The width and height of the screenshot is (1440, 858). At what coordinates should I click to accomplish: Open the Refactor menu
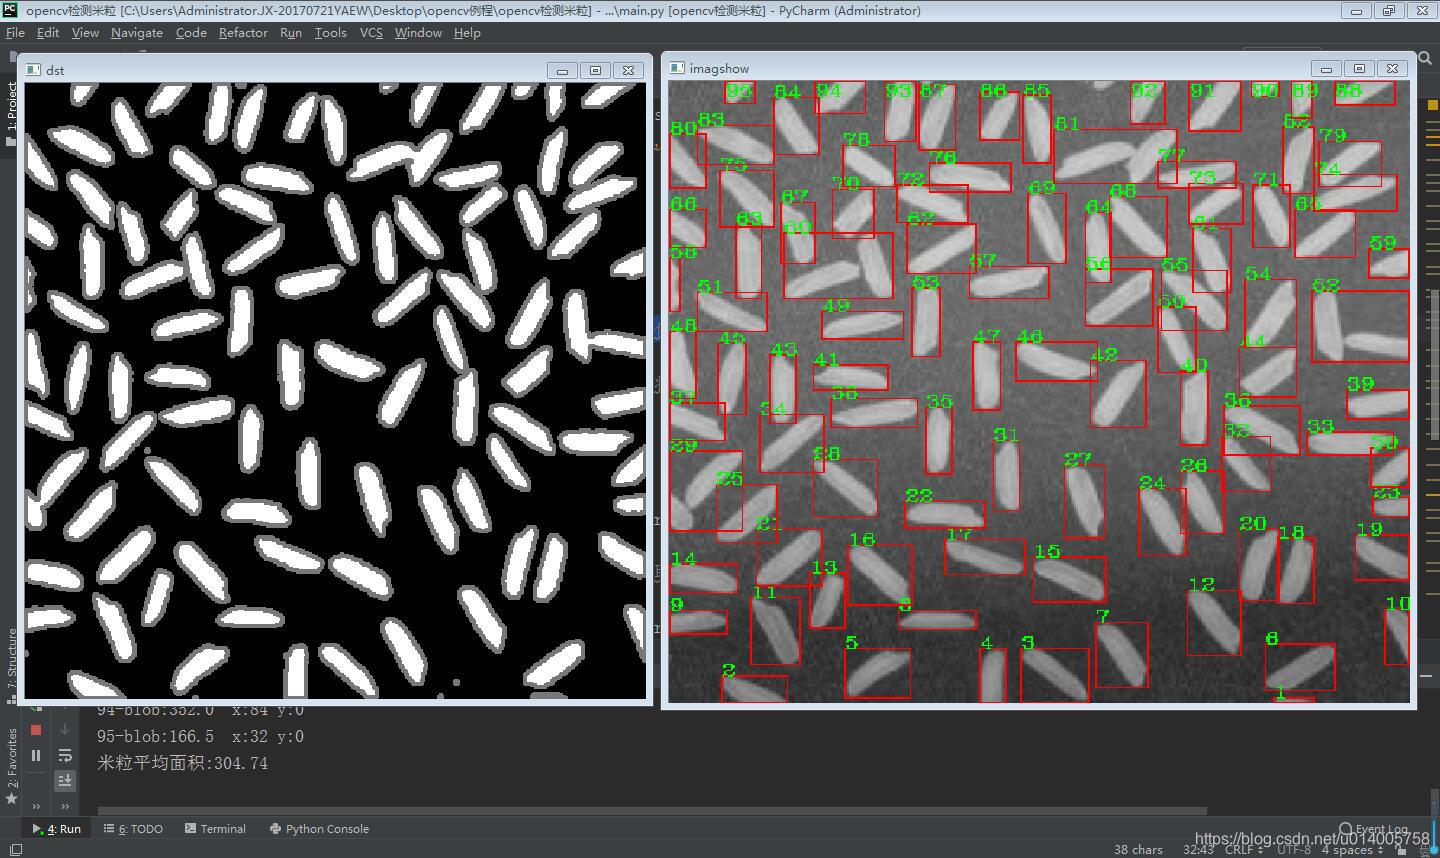(243, 33)
